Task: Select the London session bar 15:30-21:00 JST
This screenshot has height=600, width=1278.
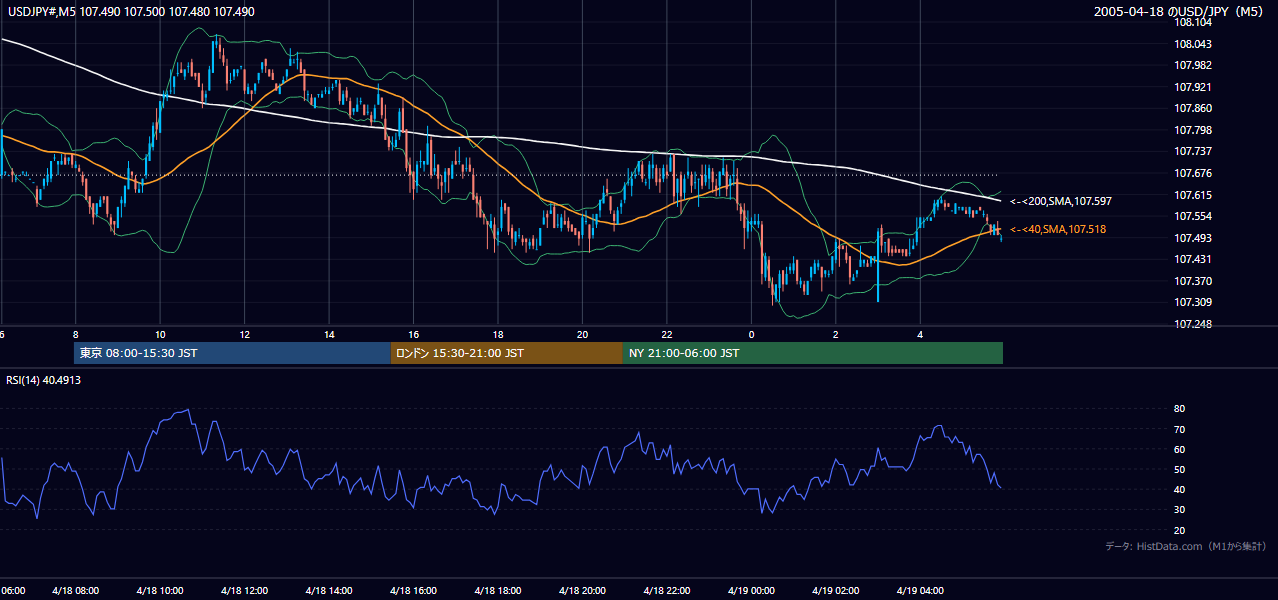Action: 507,353
